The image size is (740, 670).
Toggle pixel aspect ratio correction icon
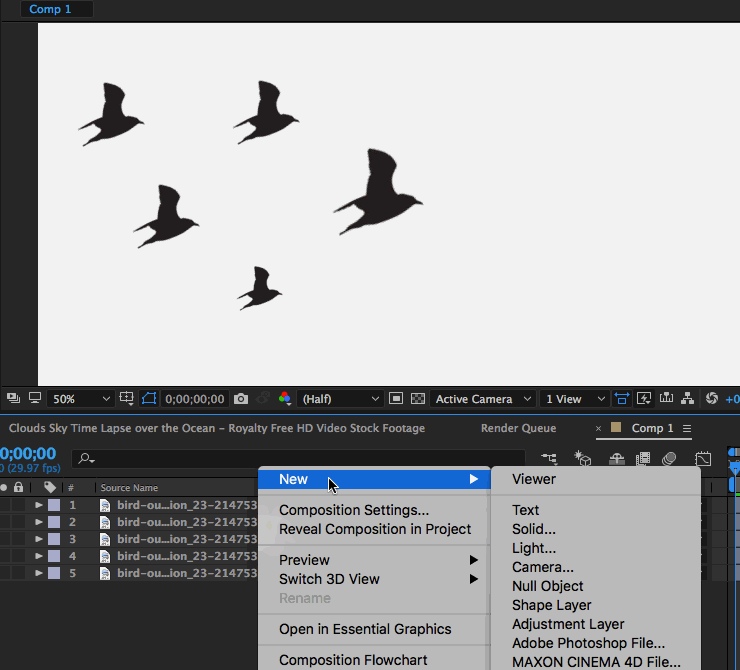[621, 399]
